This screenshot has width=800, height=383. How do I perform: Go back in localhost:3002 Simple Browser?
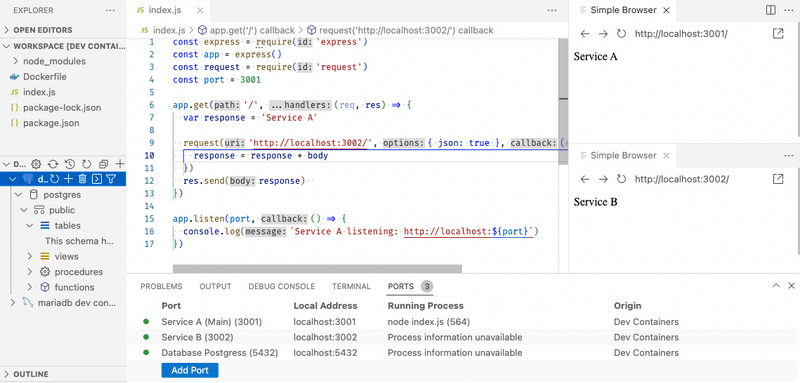coord(585,179)
